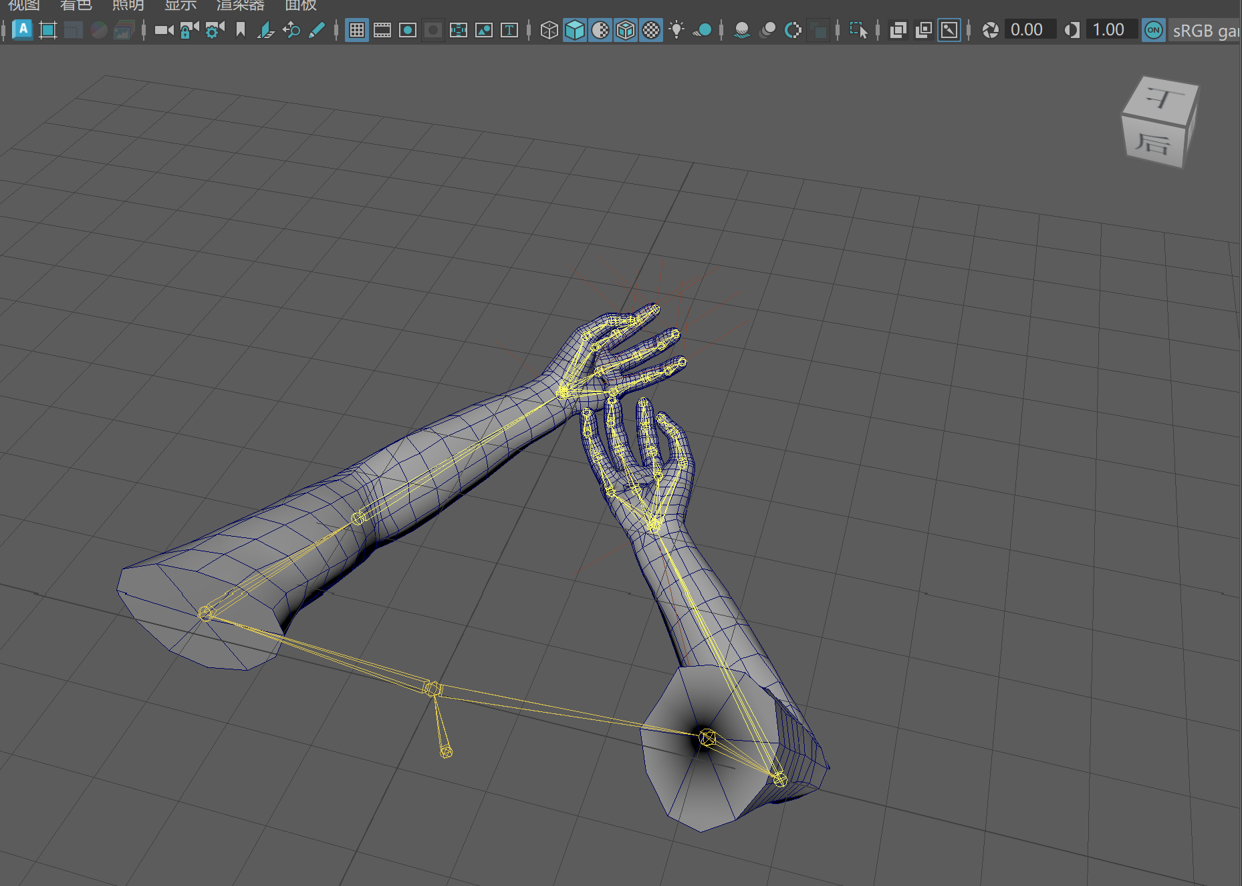The width and height of the screenshot is (1242, 886).
Task: Select the Grease Pencil icon
Action: click(317, 30)
